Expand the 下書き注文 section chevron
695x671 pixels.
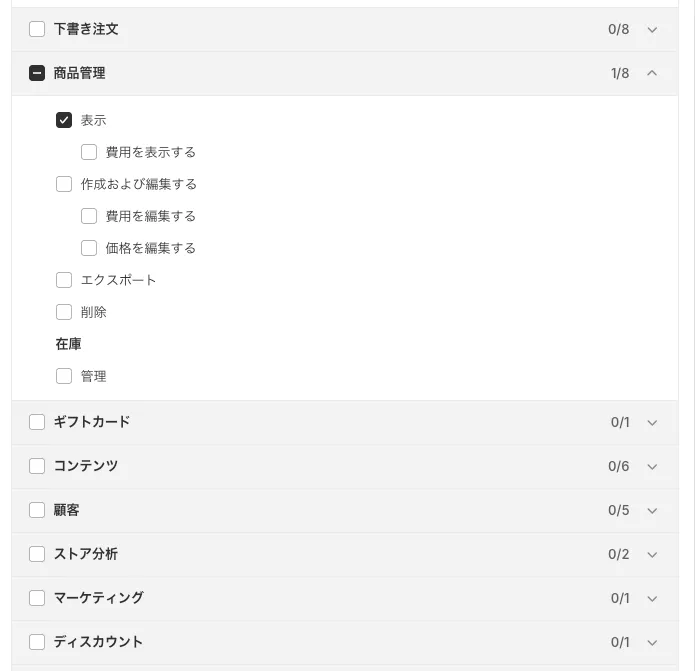(x=652, y=30)
